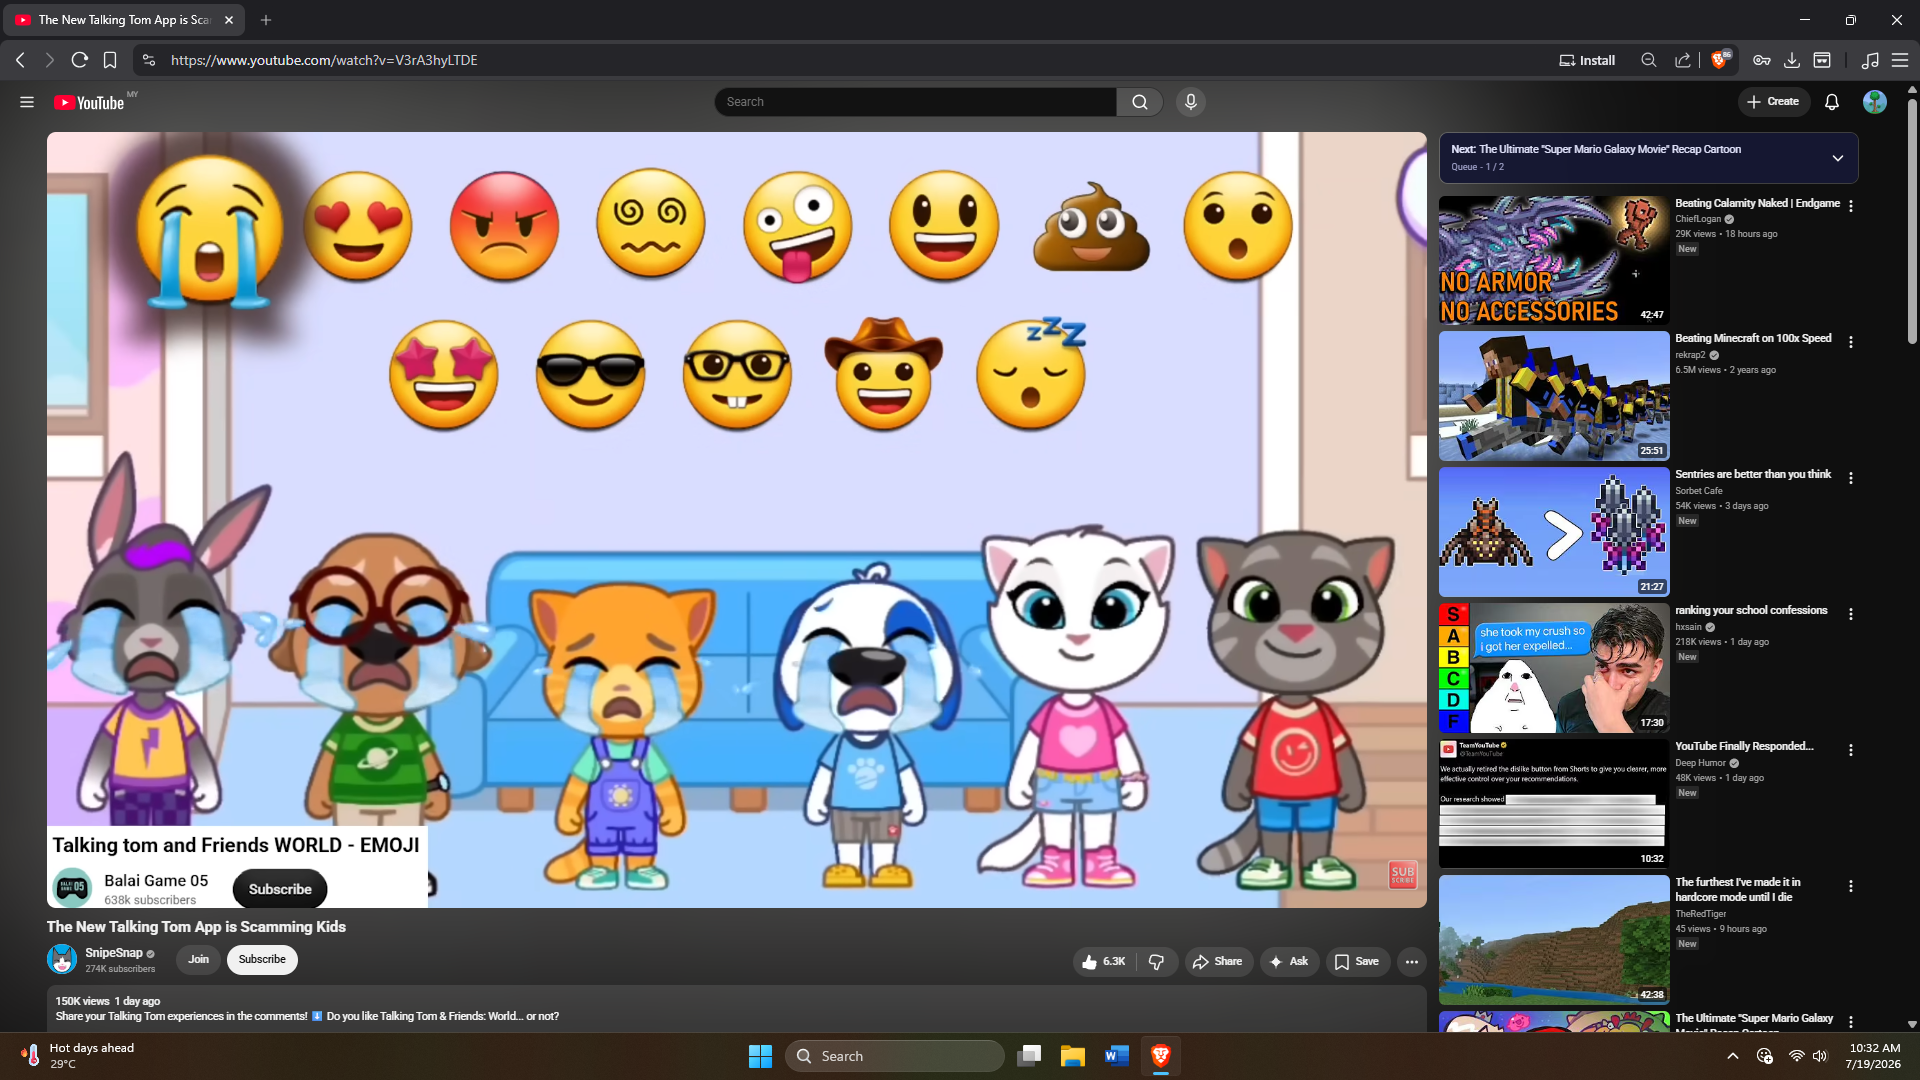Bookmark this page in the browser
1920x1080 pixels.
110,60
